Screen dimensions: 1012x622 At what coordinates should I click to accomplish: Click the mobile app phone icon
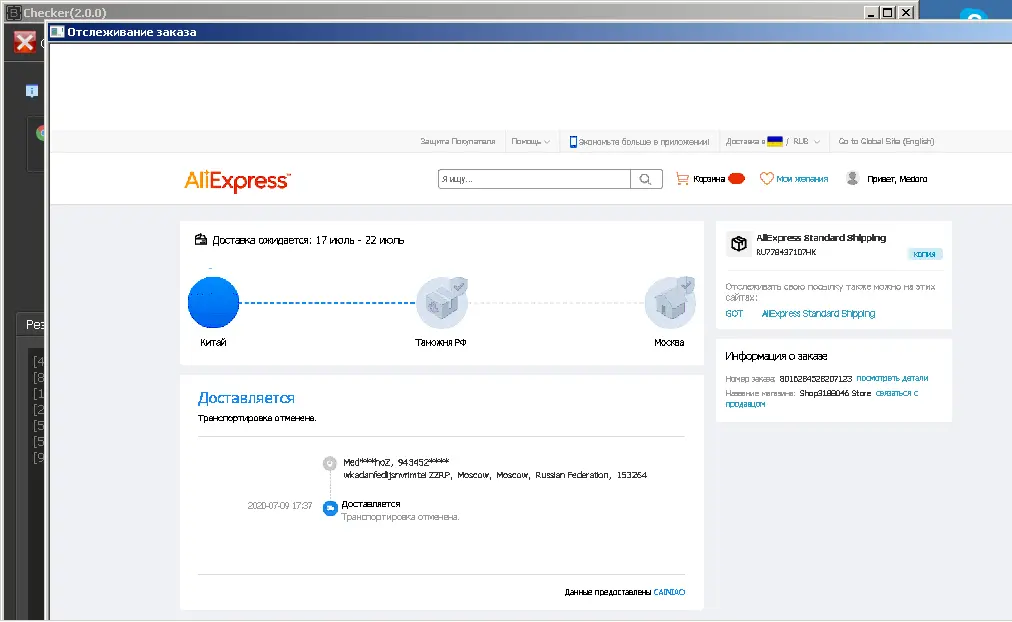pyautogui.click(x=573, y=141)
